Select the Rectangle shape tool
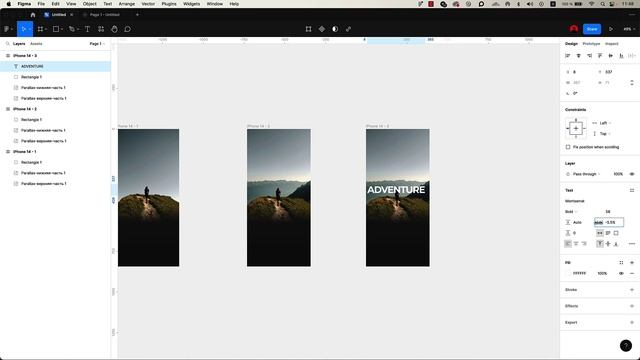640x360 pixels. (56, 29)
